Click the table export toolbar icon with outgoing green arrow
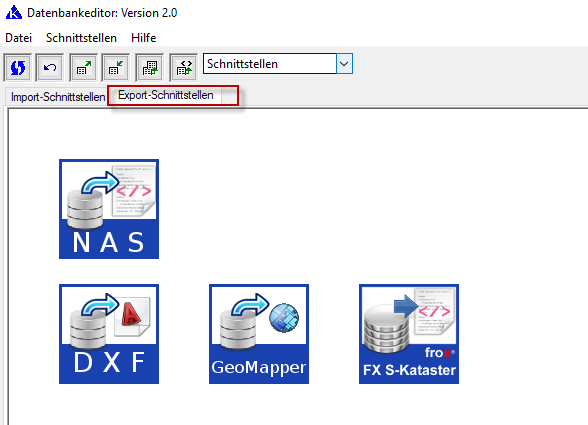Image resolution: width=588 pixels, height=425 pixels. 83,68
